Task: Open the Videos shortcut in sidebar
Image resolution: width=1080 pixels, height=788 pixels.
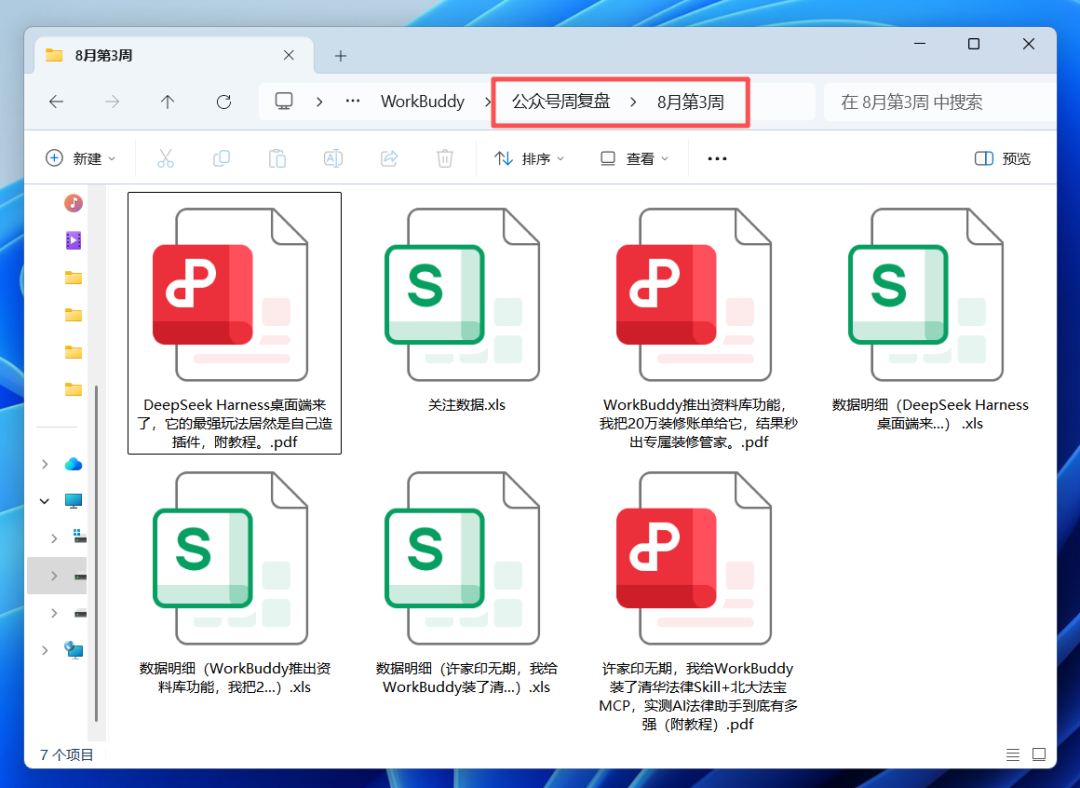Action: 74,240
